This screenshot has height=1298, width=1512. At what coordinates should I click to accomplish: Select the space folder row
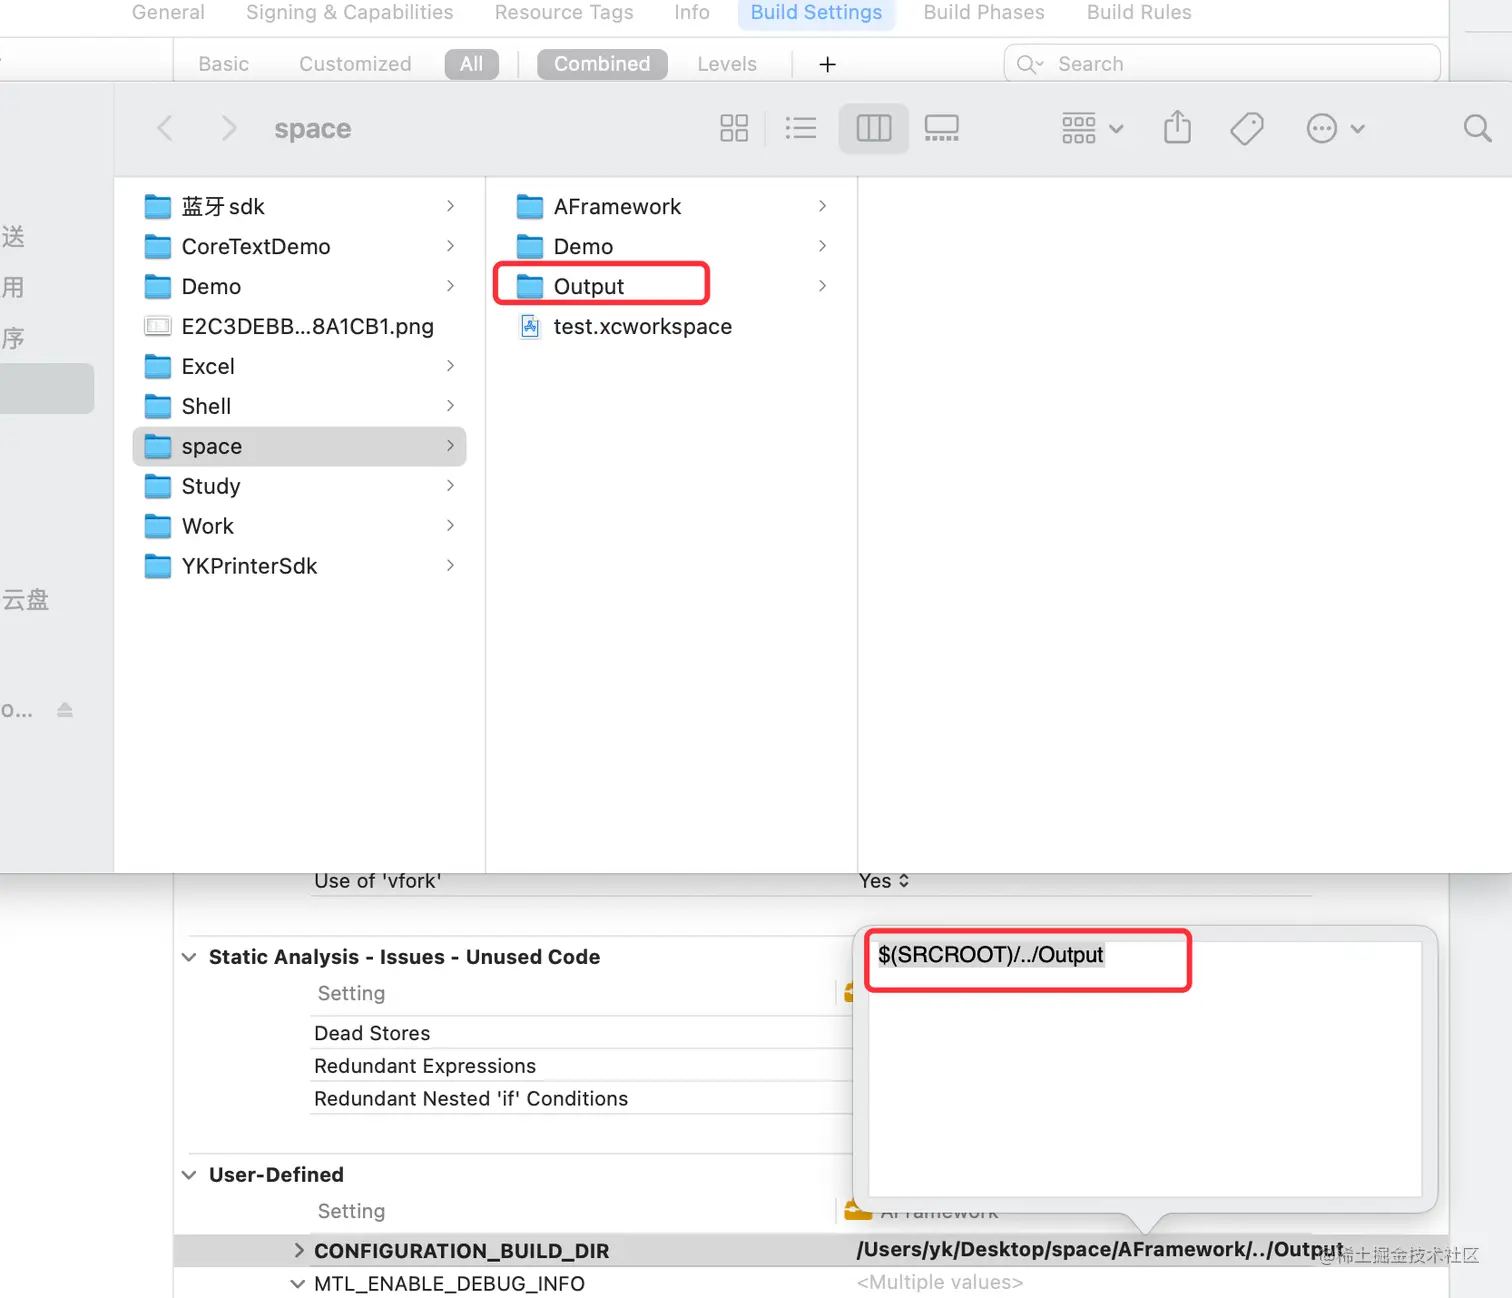point(299,446)
